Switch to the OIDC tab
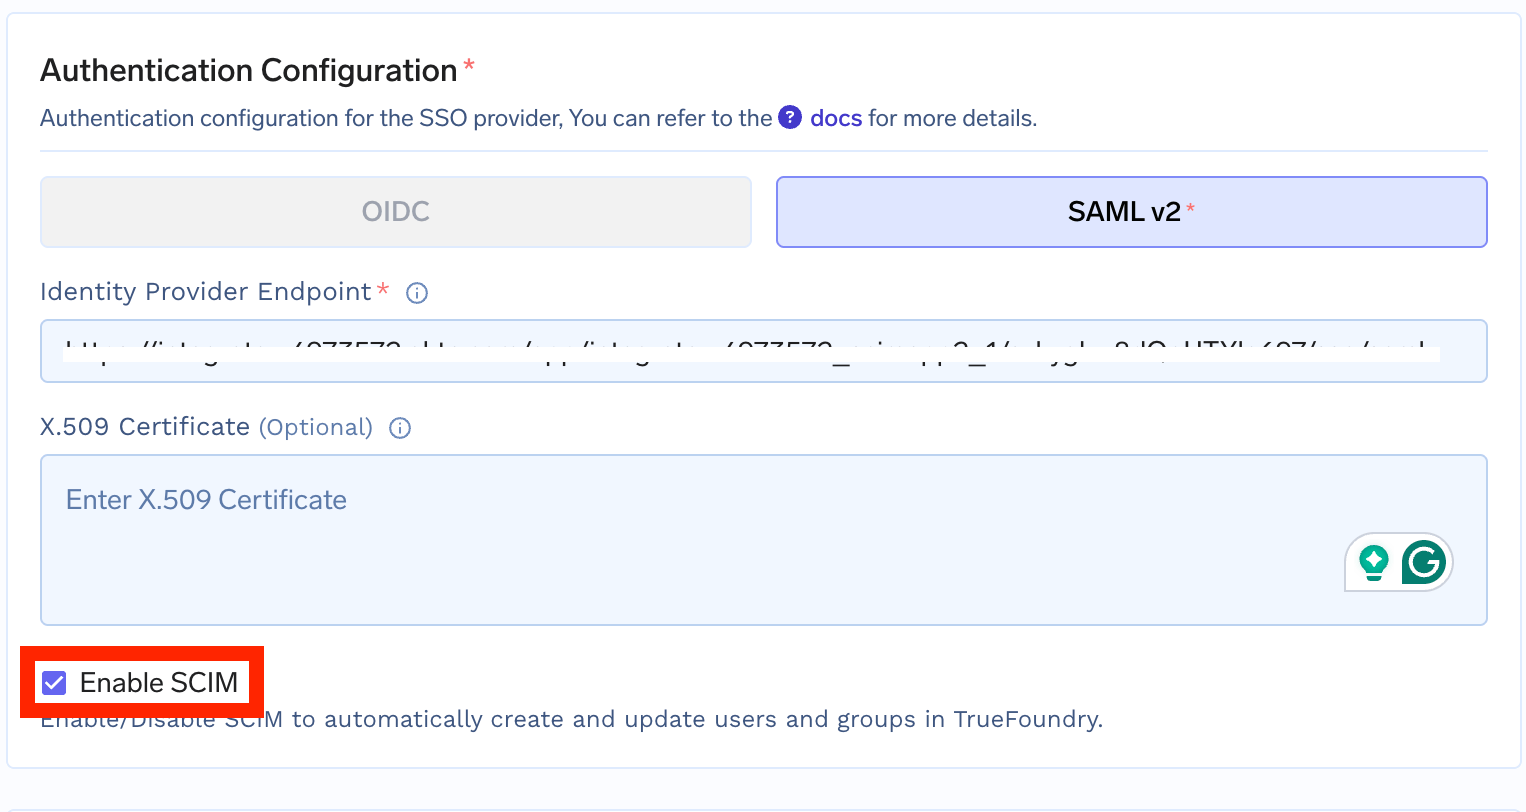Screen dimensions: 1526x812 point(395,212)
